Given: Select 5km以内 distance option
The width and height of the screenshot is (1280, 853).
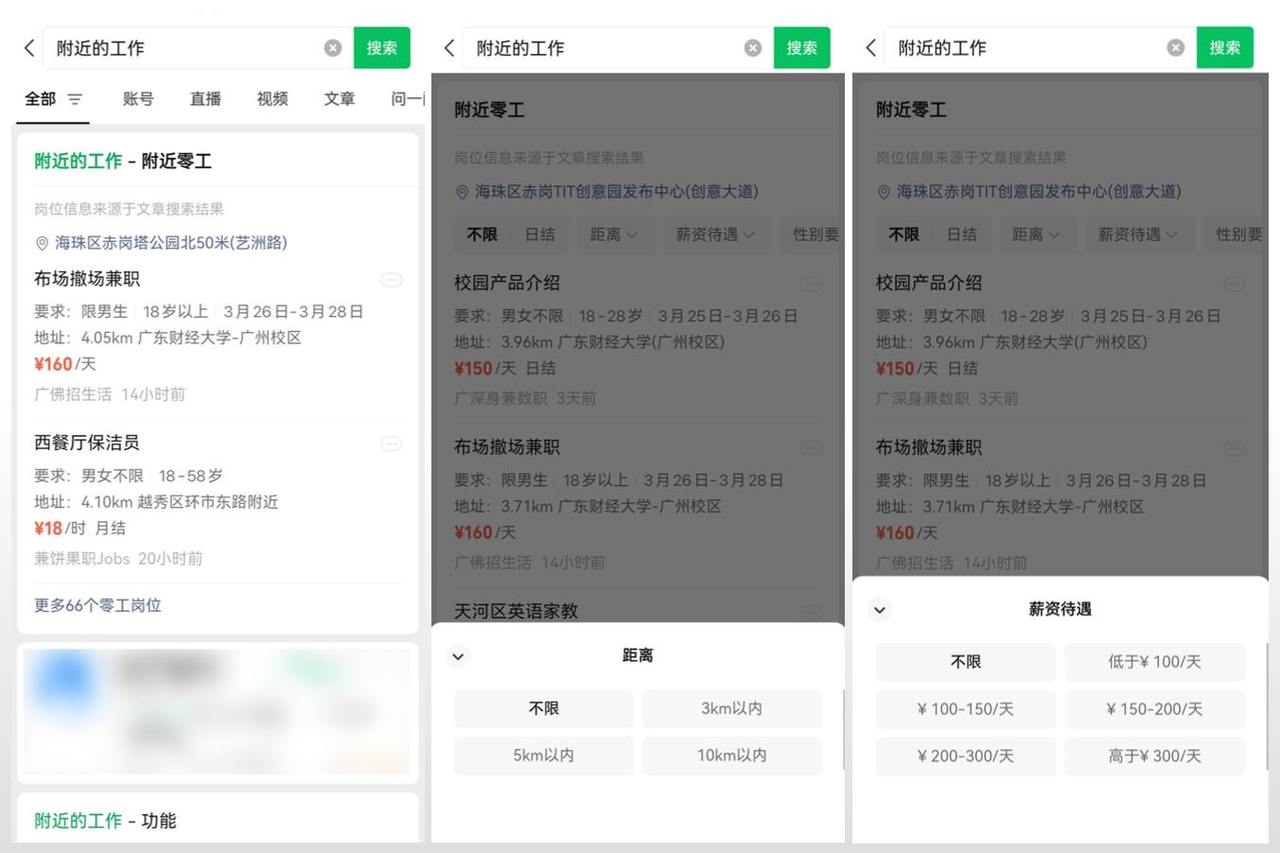Looking at the screenshot, I should [x=544, y=755].
